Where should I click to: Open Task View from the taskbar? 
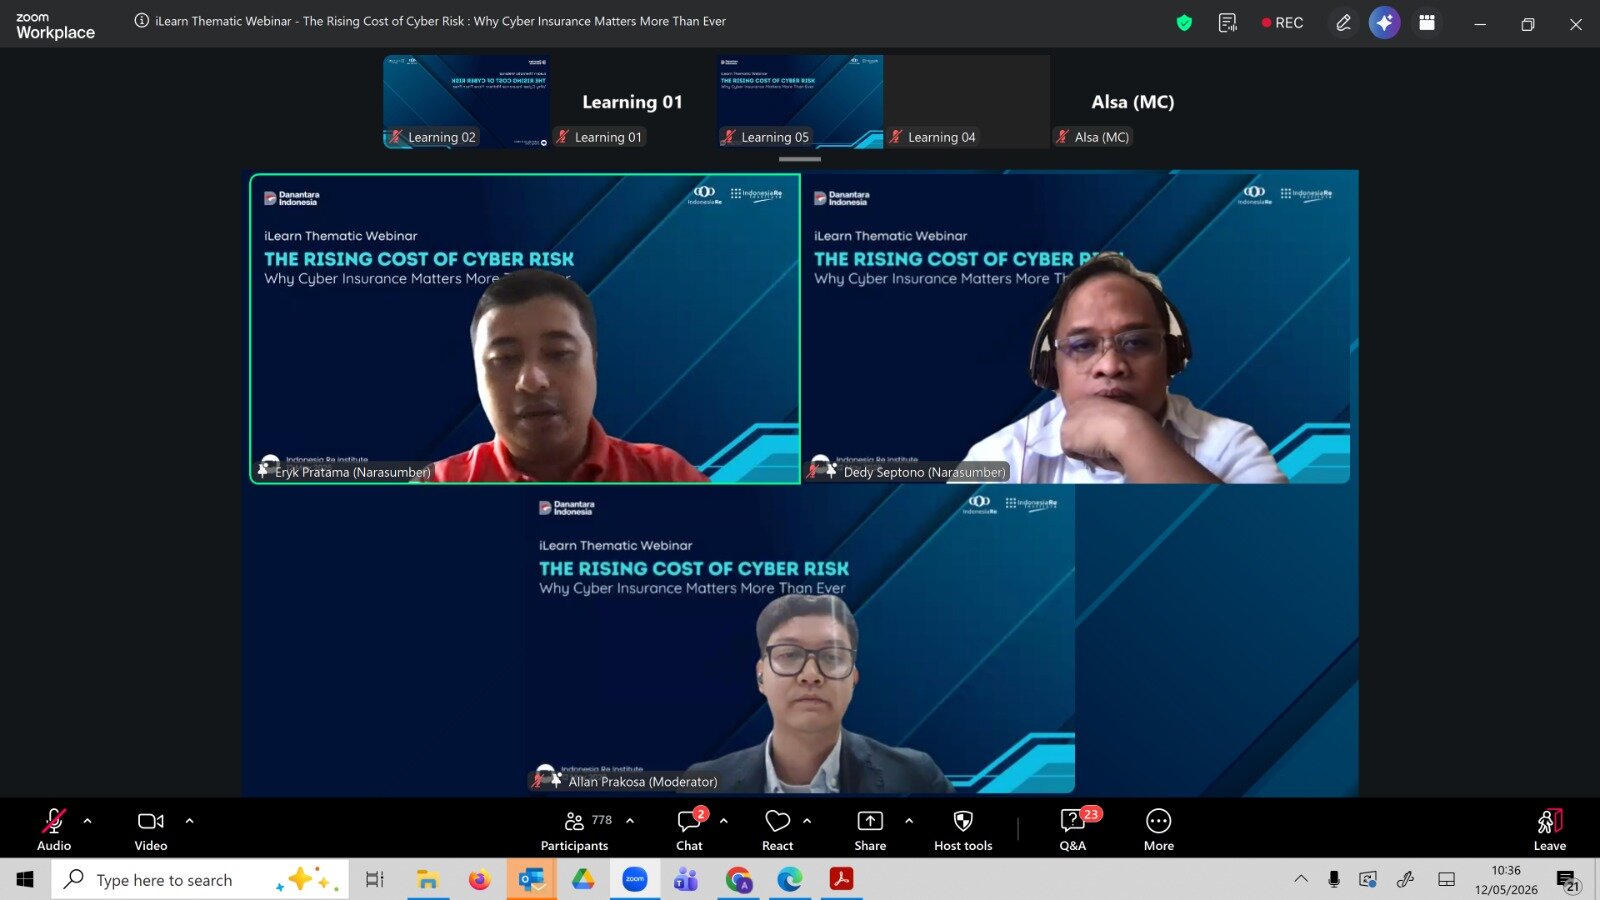[375, 880]
